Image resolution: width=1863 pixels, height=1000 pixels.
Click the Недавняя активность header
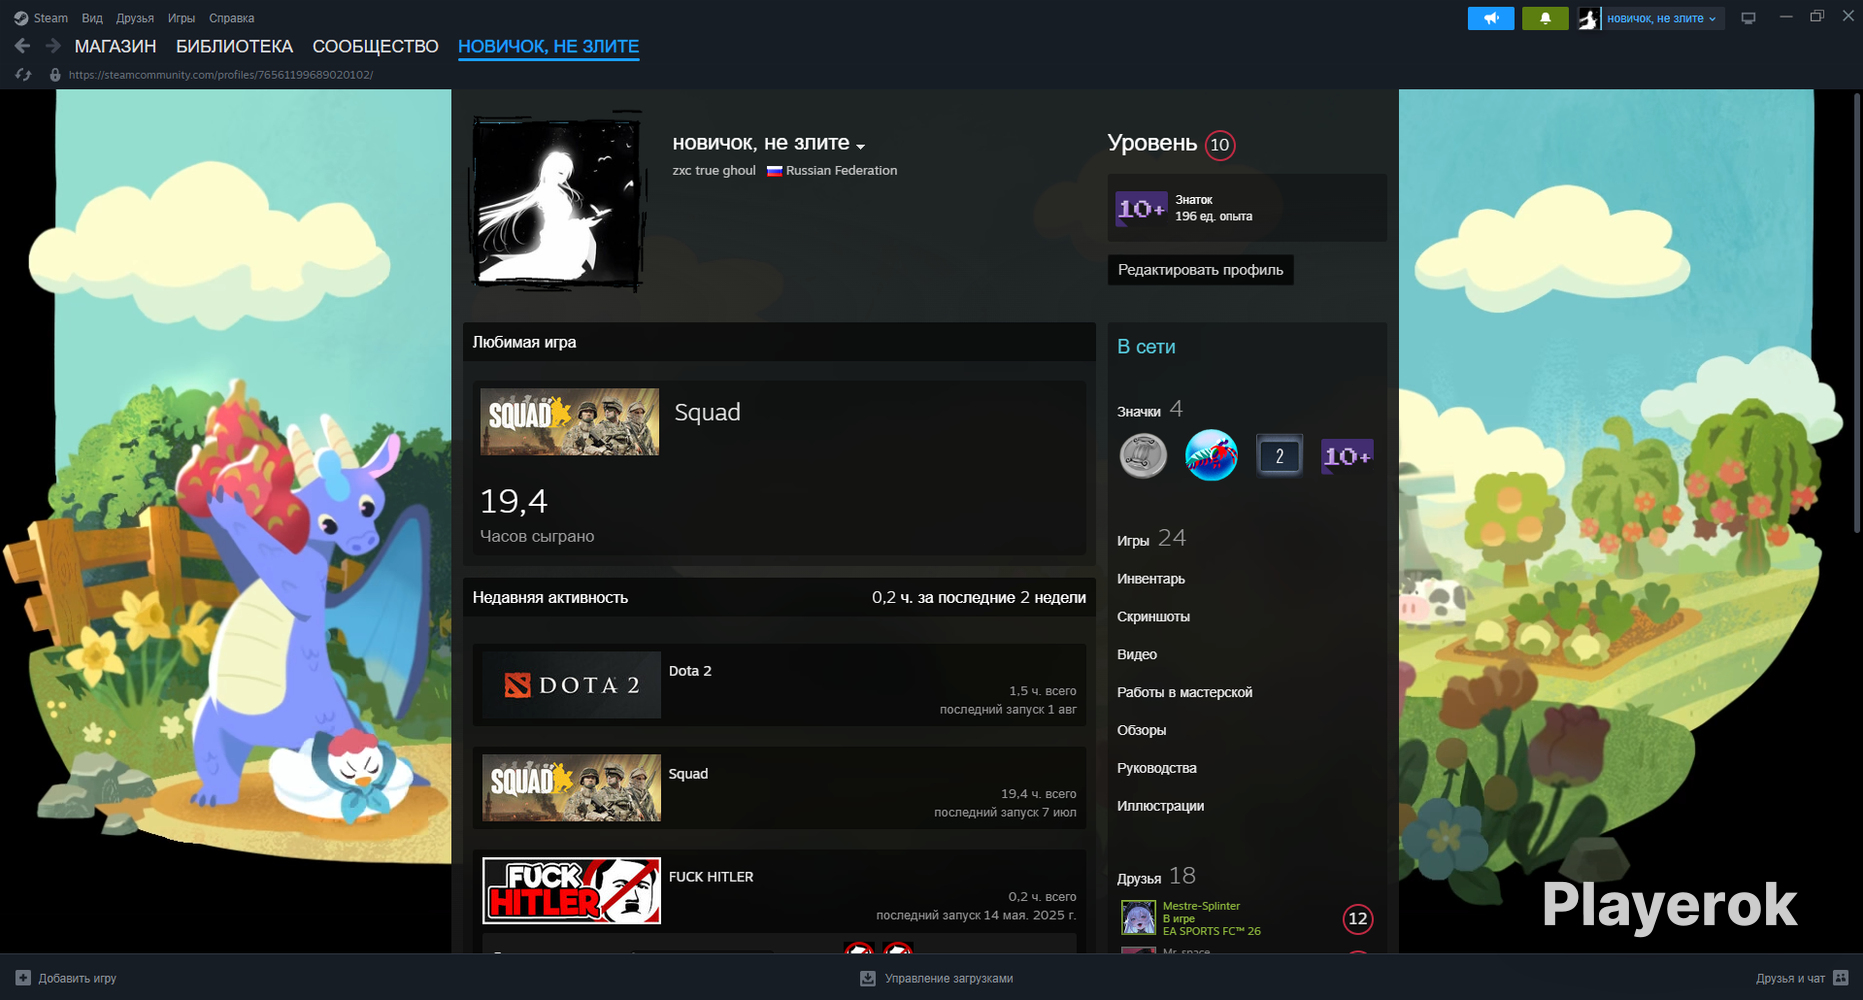[x=550, y=598]
